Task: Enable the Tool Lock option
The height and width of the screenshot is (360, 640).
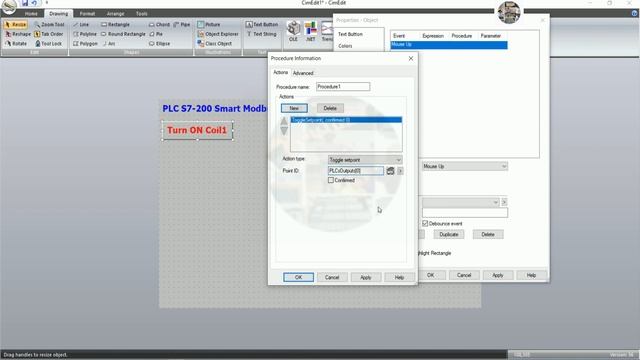Action: click(48, 43)
